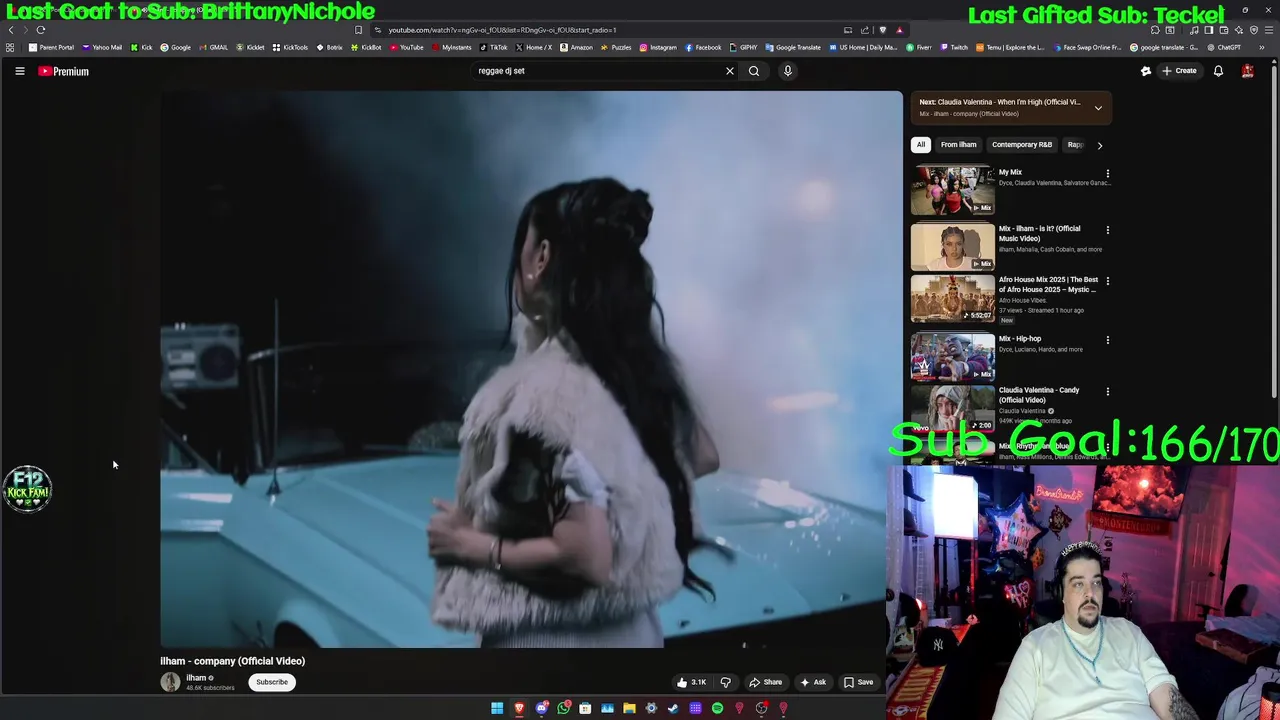Open the YouTube hamburger guide menu
1280x720 pixels.
[x=19, y=71]
